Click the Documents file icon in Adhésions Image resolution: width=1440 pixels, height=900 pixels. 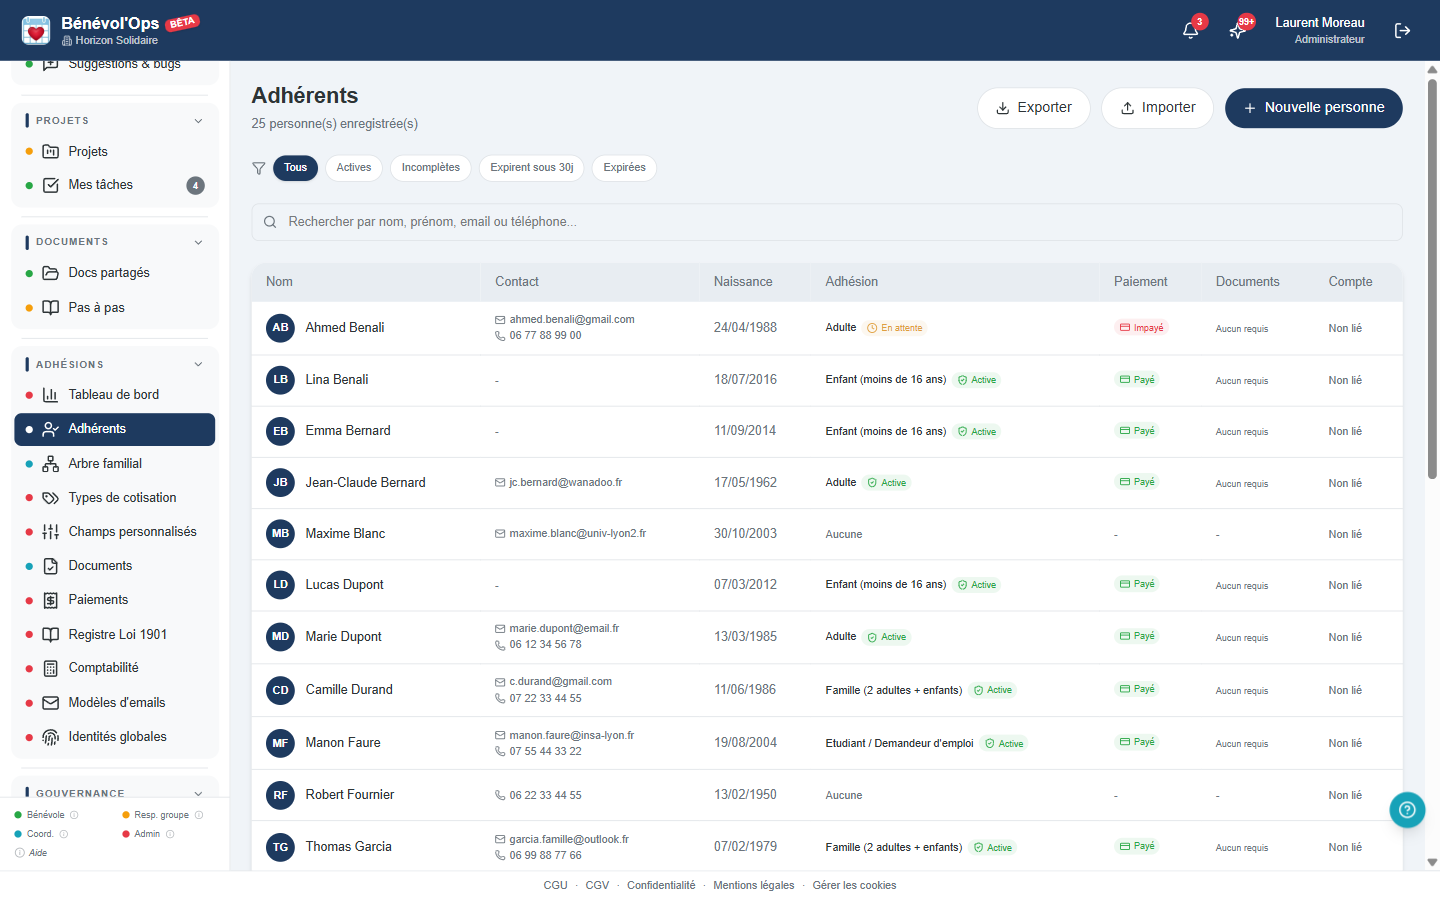(51, 566)
